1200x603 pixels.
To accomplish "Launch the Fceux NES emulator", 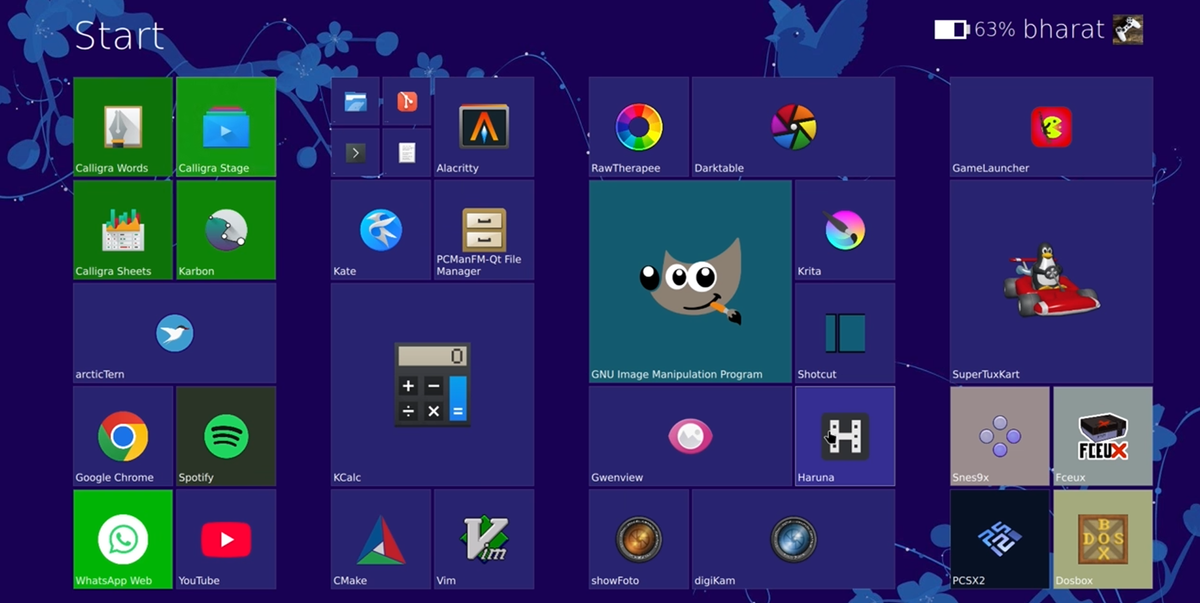I will point(1101,436).
